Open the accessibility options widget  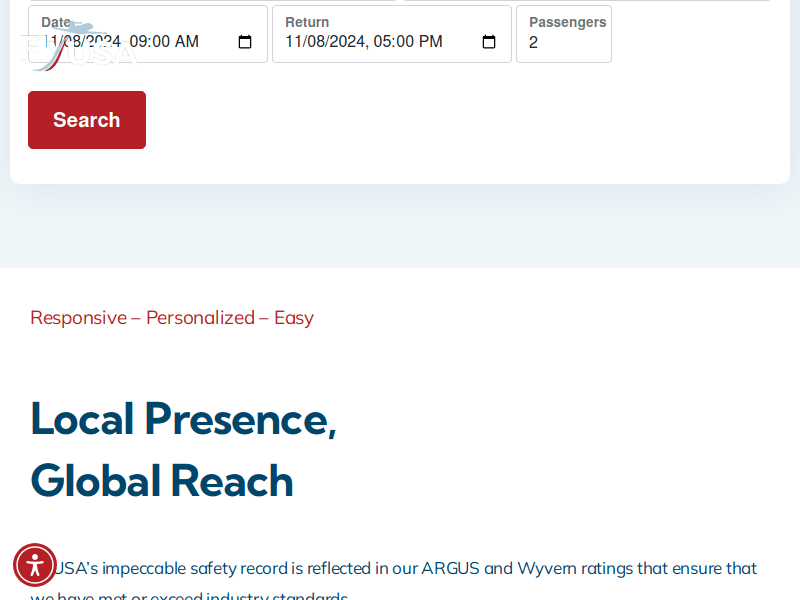pos(35,565)
